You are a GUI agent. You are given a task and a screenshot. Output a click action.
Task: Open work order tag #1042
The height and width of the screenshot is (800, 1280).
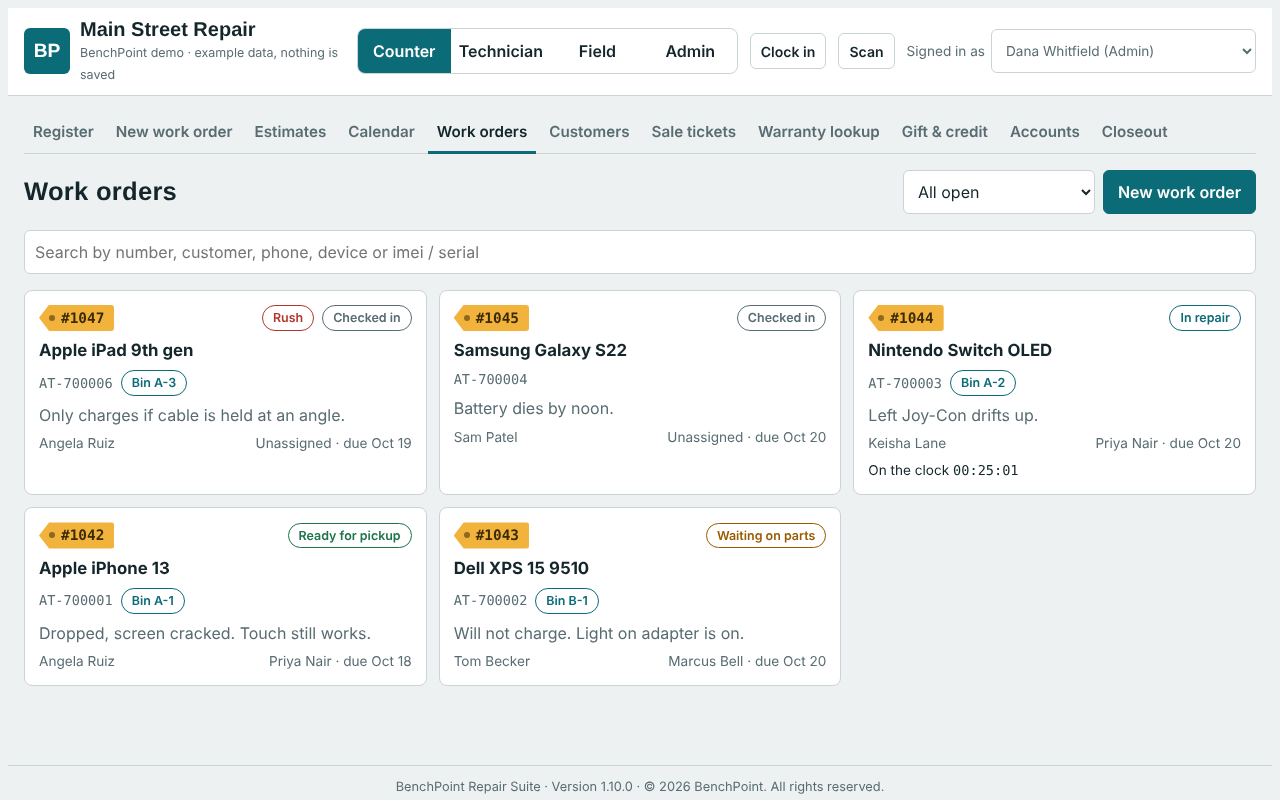pyautogui.click(x=77, y=536)
